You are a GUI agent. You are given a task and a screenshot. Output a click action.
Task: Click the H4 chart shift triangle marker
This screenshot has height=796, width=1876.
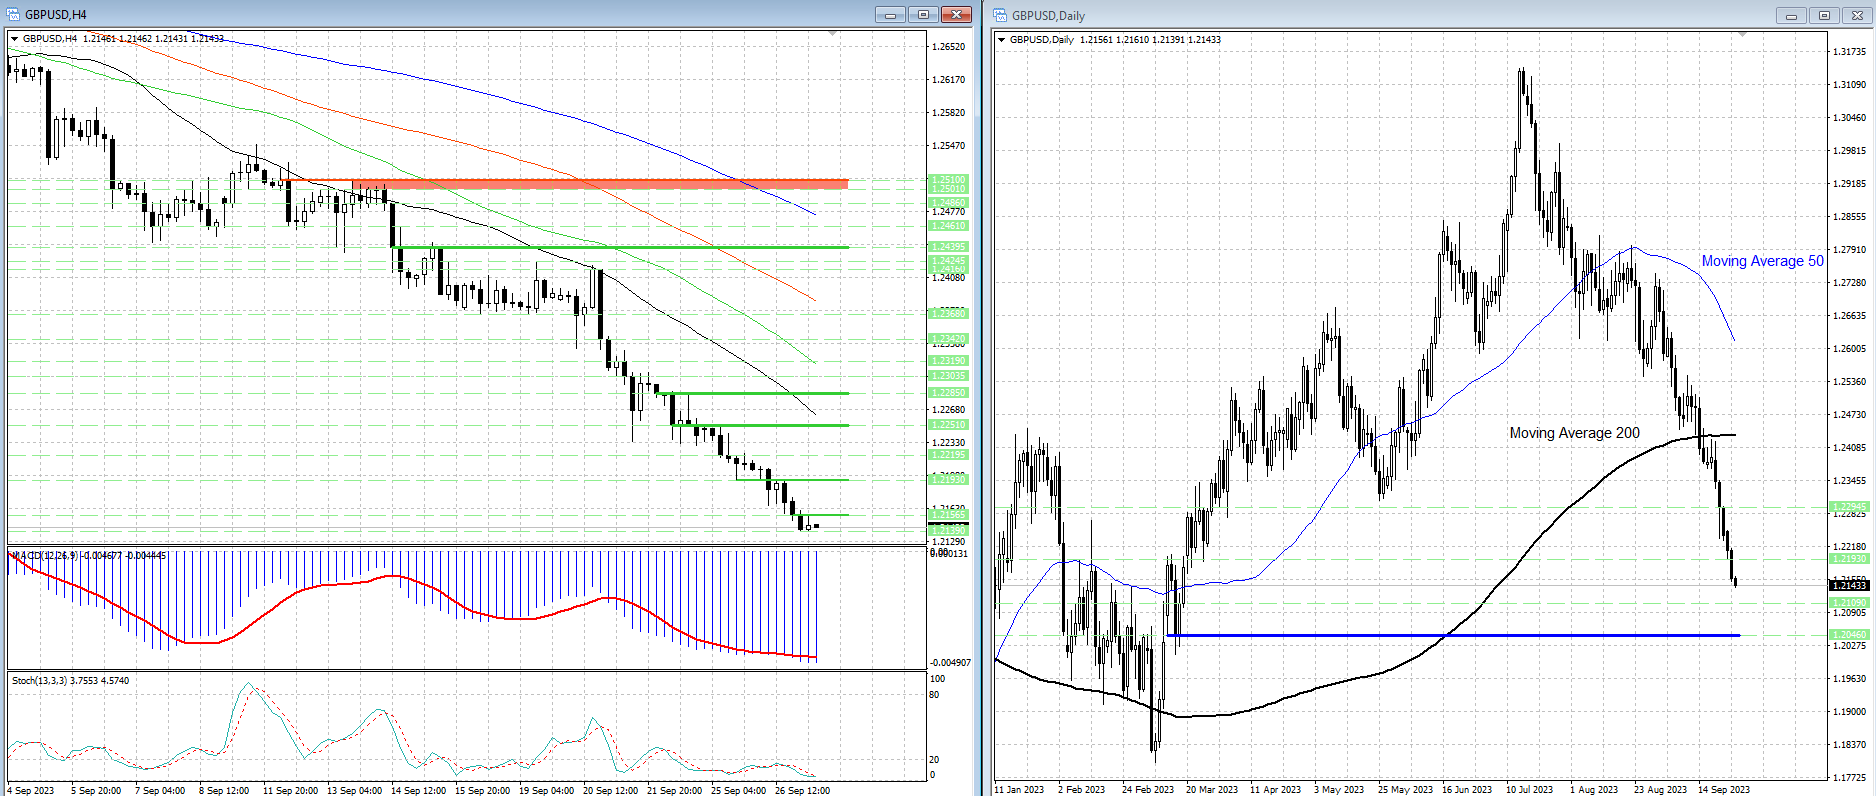832,34
